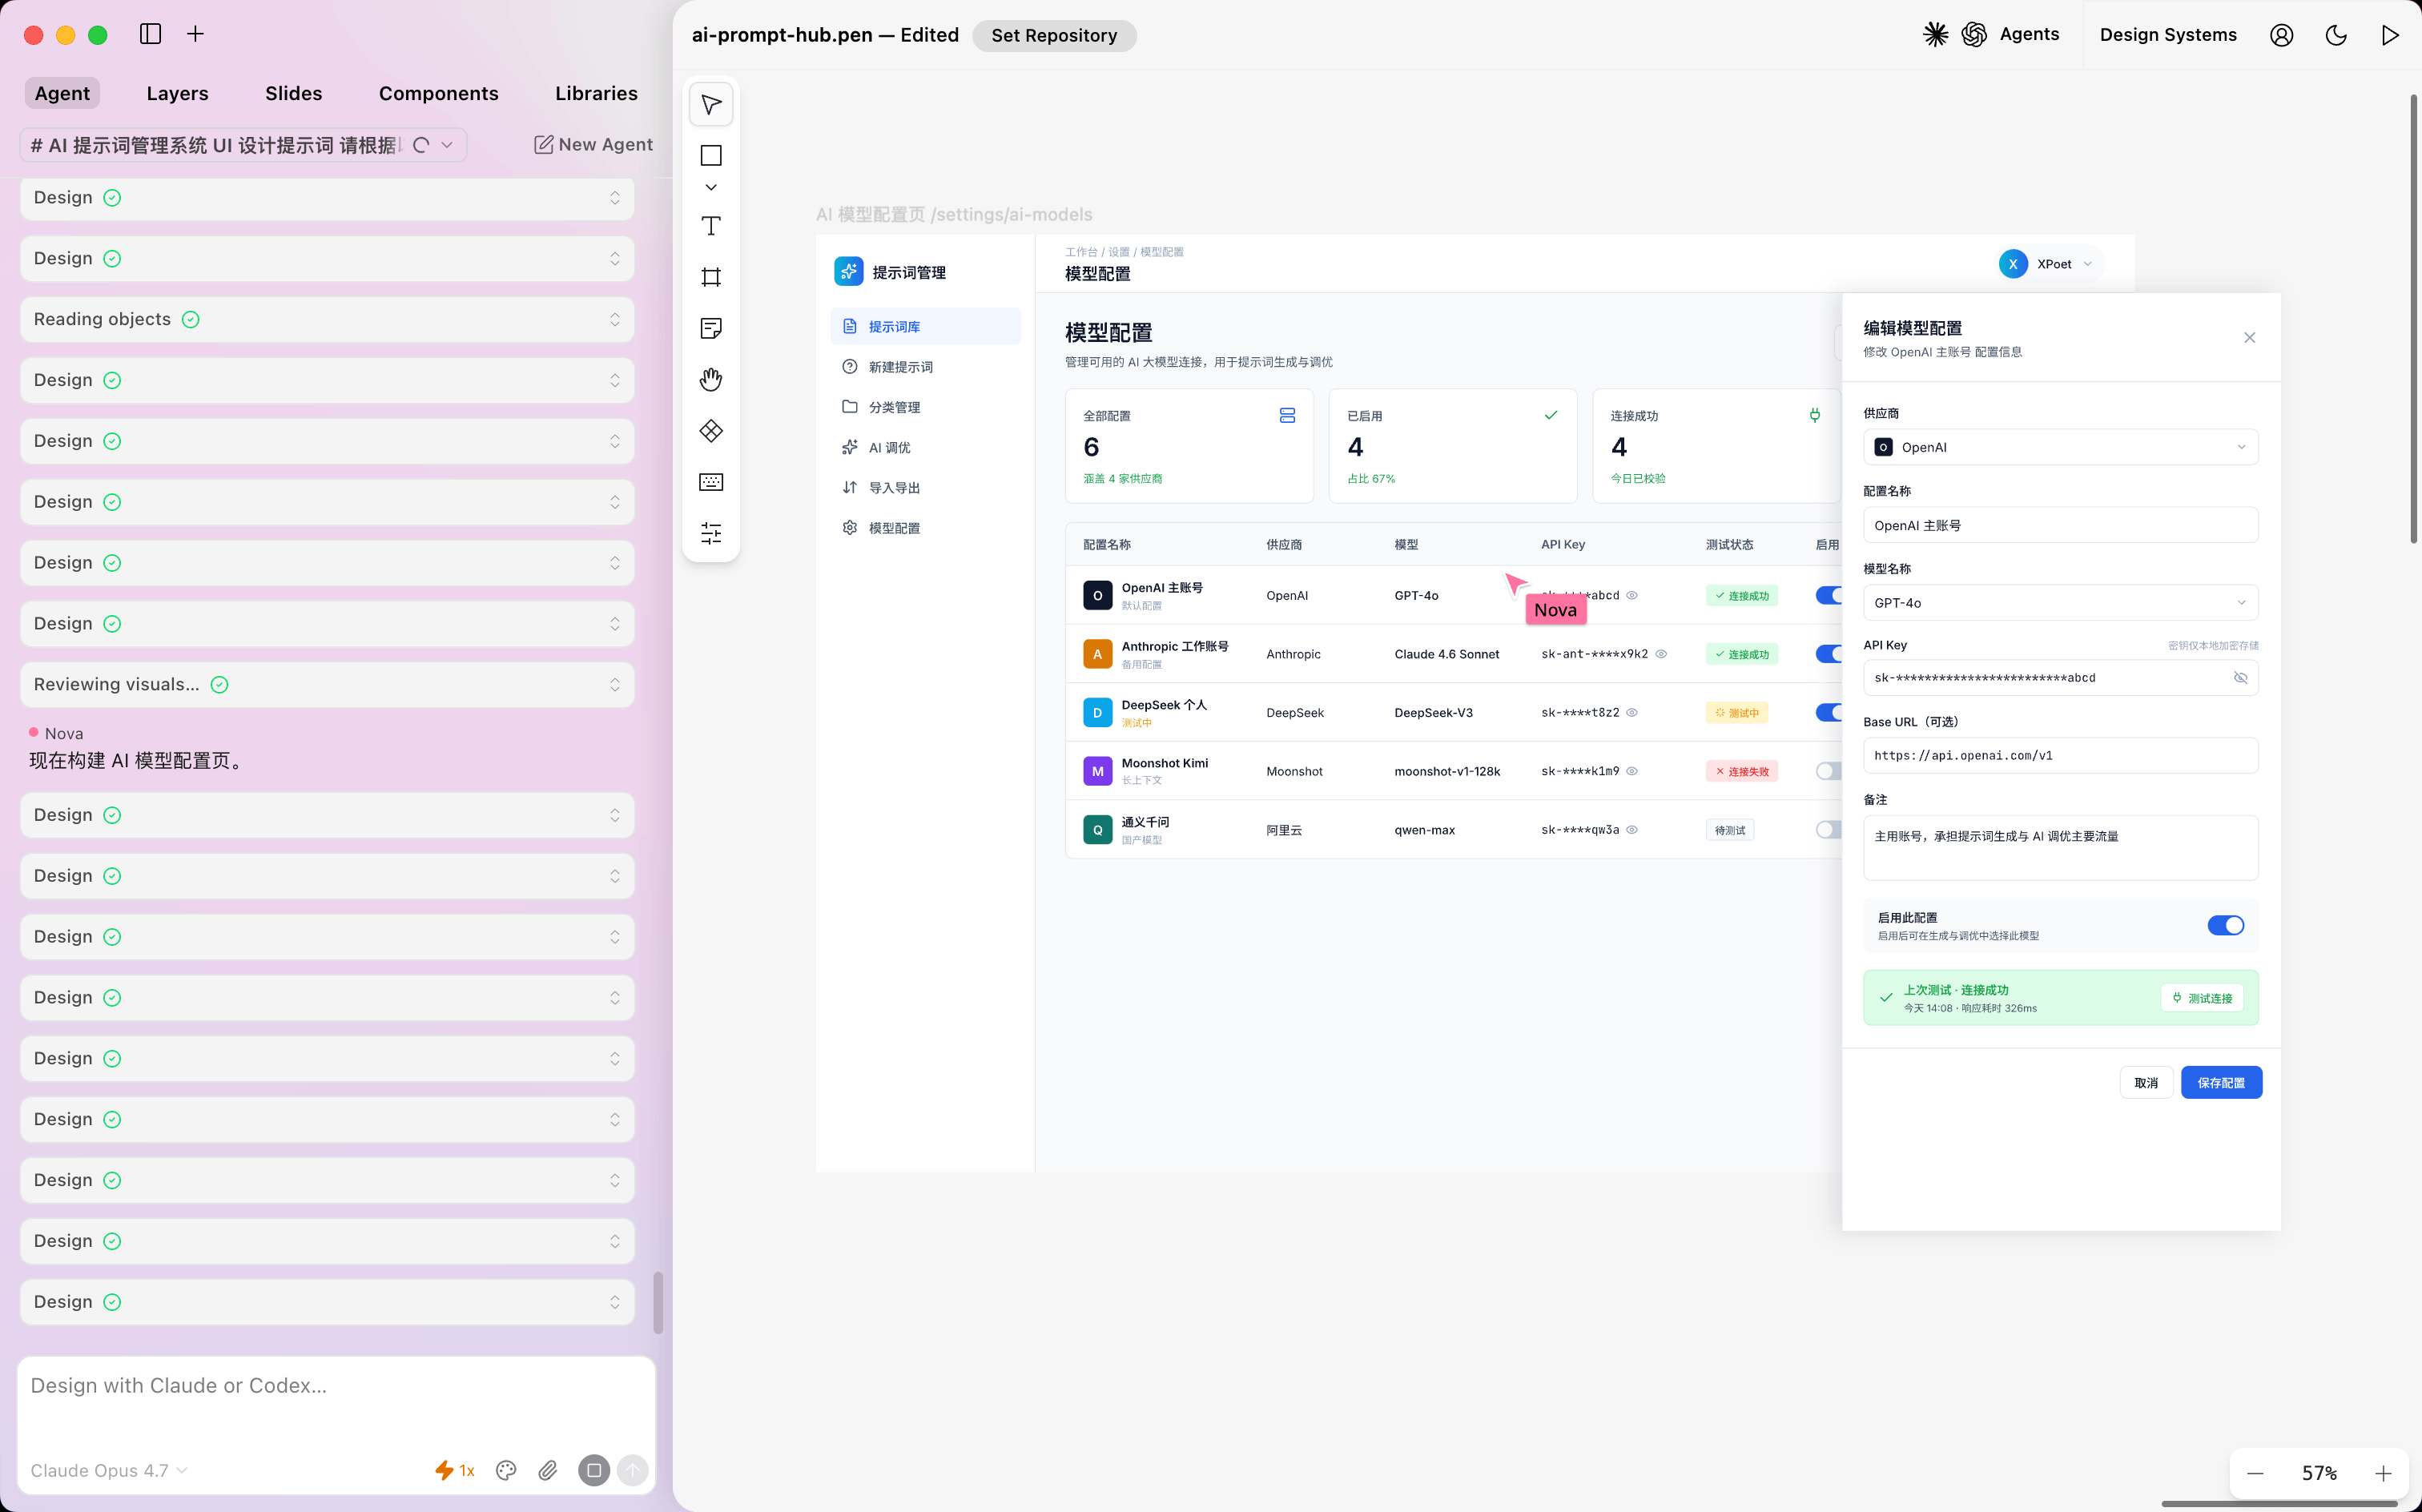Toggle the 启用此配置 switch

pyautogui.click(x=2226, y=926)
